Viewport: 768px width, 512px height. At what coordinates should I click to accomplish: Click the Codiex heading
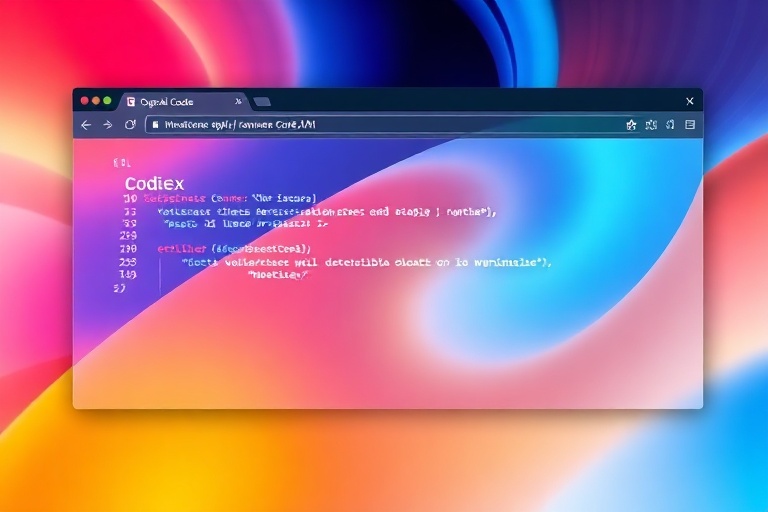click(154, 184)
